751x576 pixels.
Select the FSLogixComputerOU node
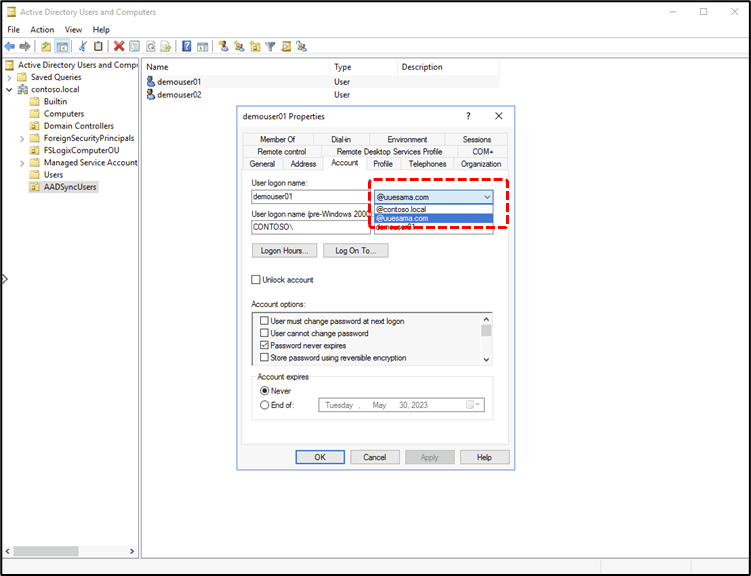(81, 150)
